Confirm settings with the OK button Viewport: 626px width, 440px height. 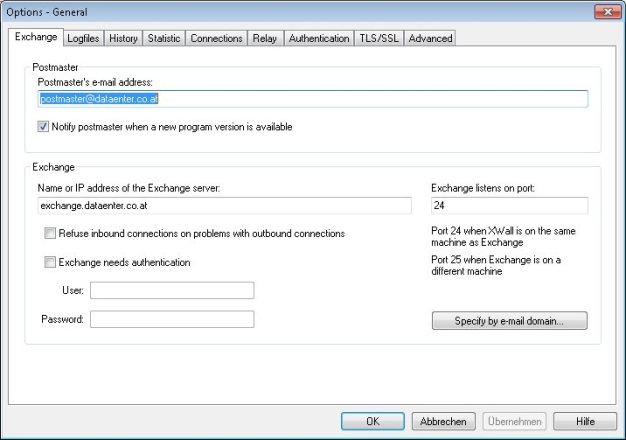point(372,421)
